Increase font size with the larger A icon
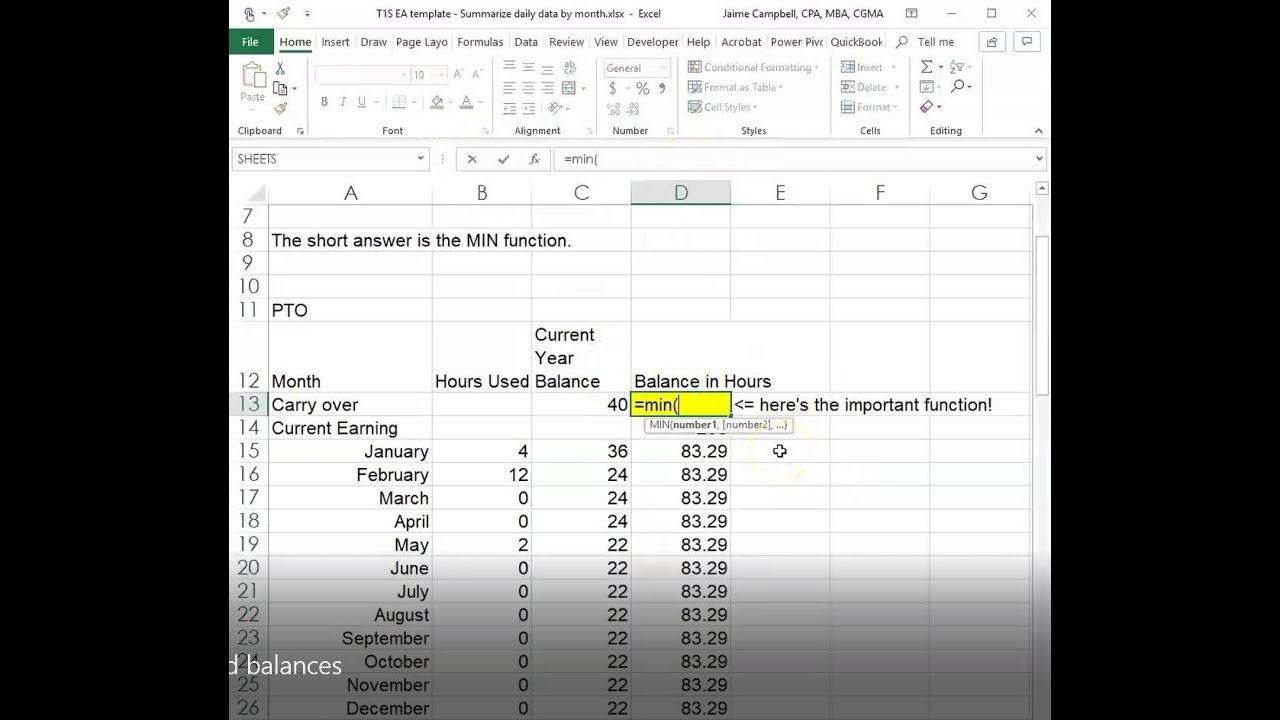The width and height of the screenshot is (1280, 720). [458, 74]
